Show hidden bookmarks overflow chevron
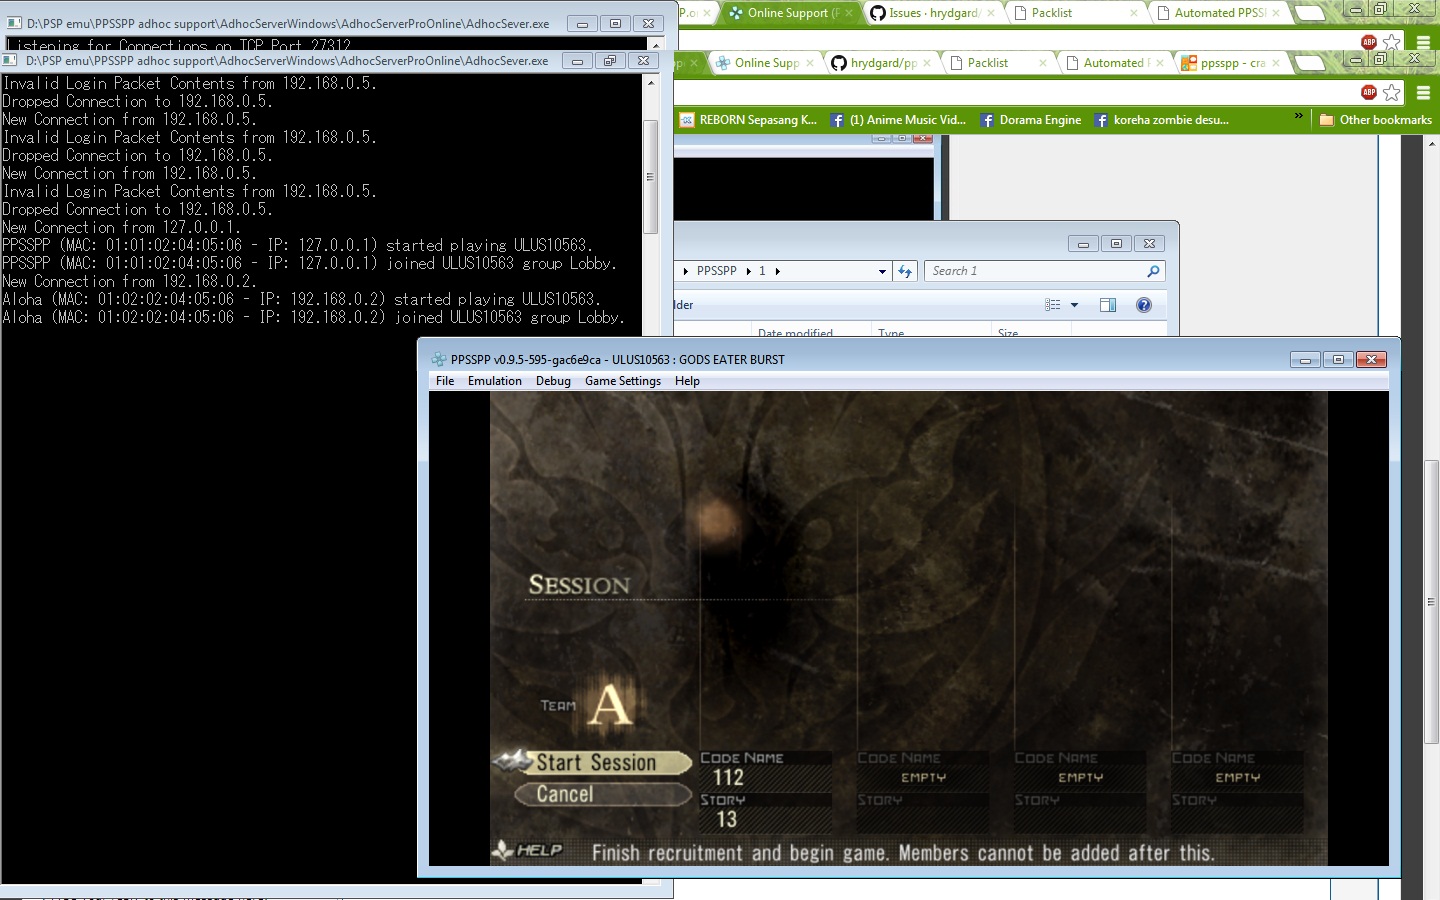This screenshot has height=900, width=1440. (x=1299, y=117)
